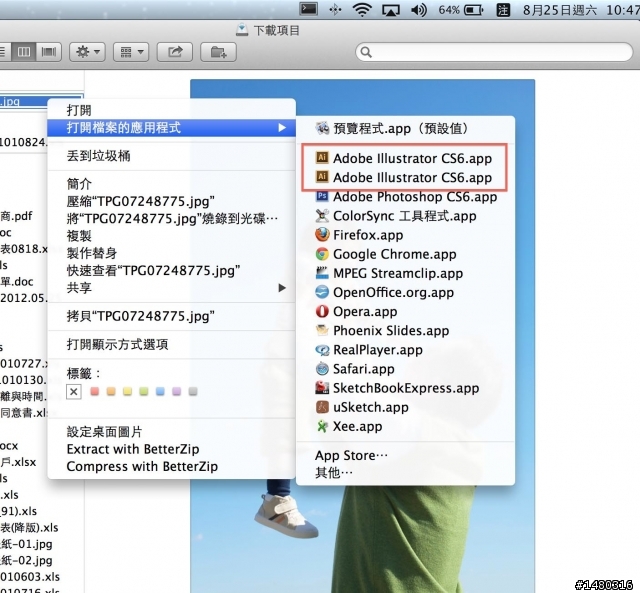Apply the orange label color
The image size is (640, 593).
point(111,392)
